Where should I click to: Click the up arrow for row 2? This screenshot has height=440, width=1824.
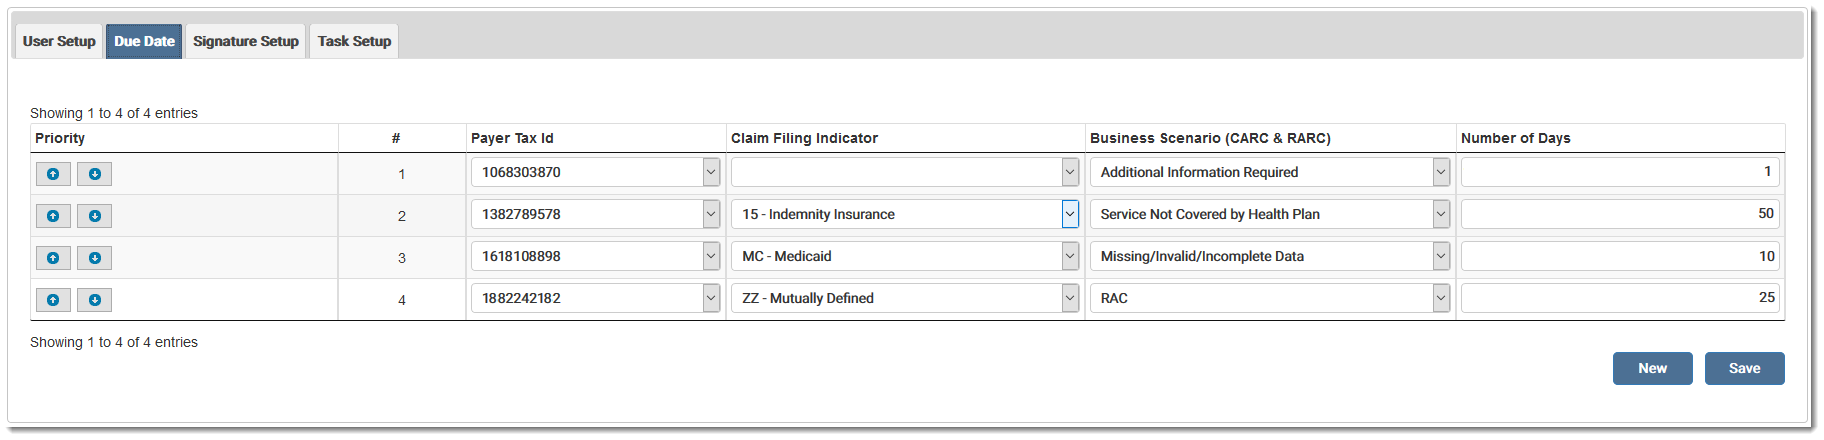point(53,216)
